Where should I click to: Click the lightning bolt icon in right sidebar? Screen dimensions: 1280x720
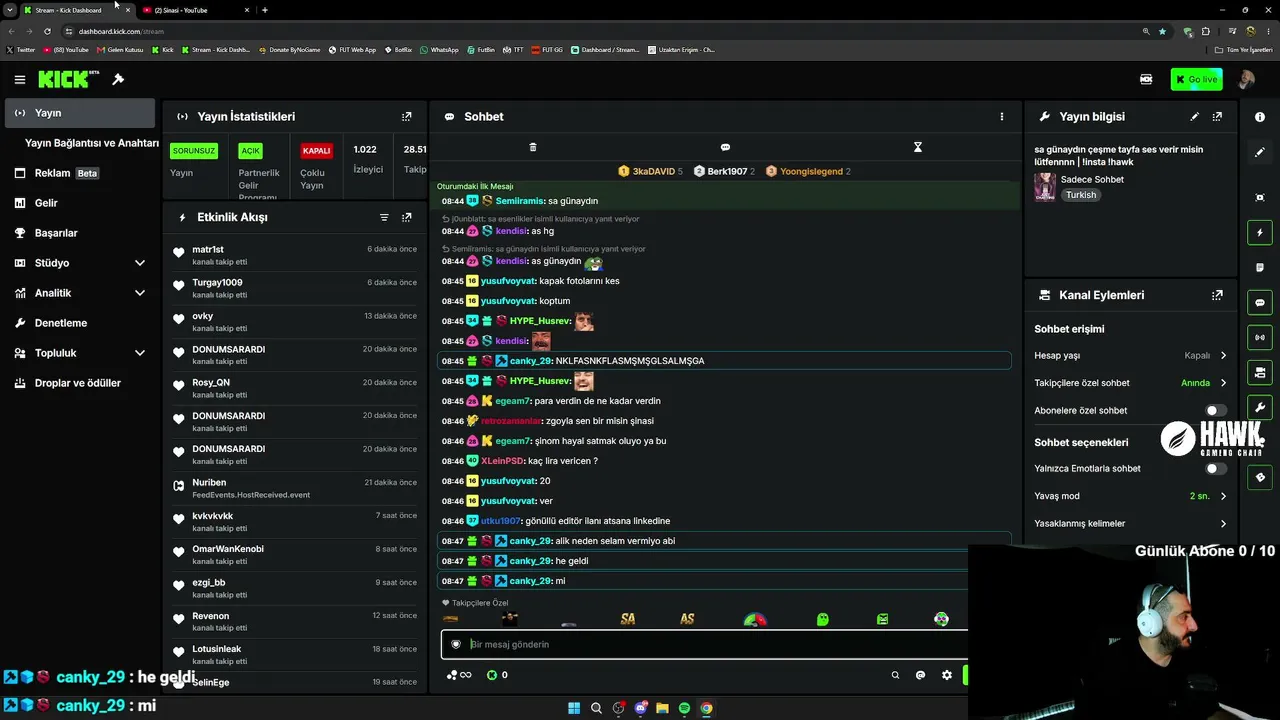(1260, 233)
